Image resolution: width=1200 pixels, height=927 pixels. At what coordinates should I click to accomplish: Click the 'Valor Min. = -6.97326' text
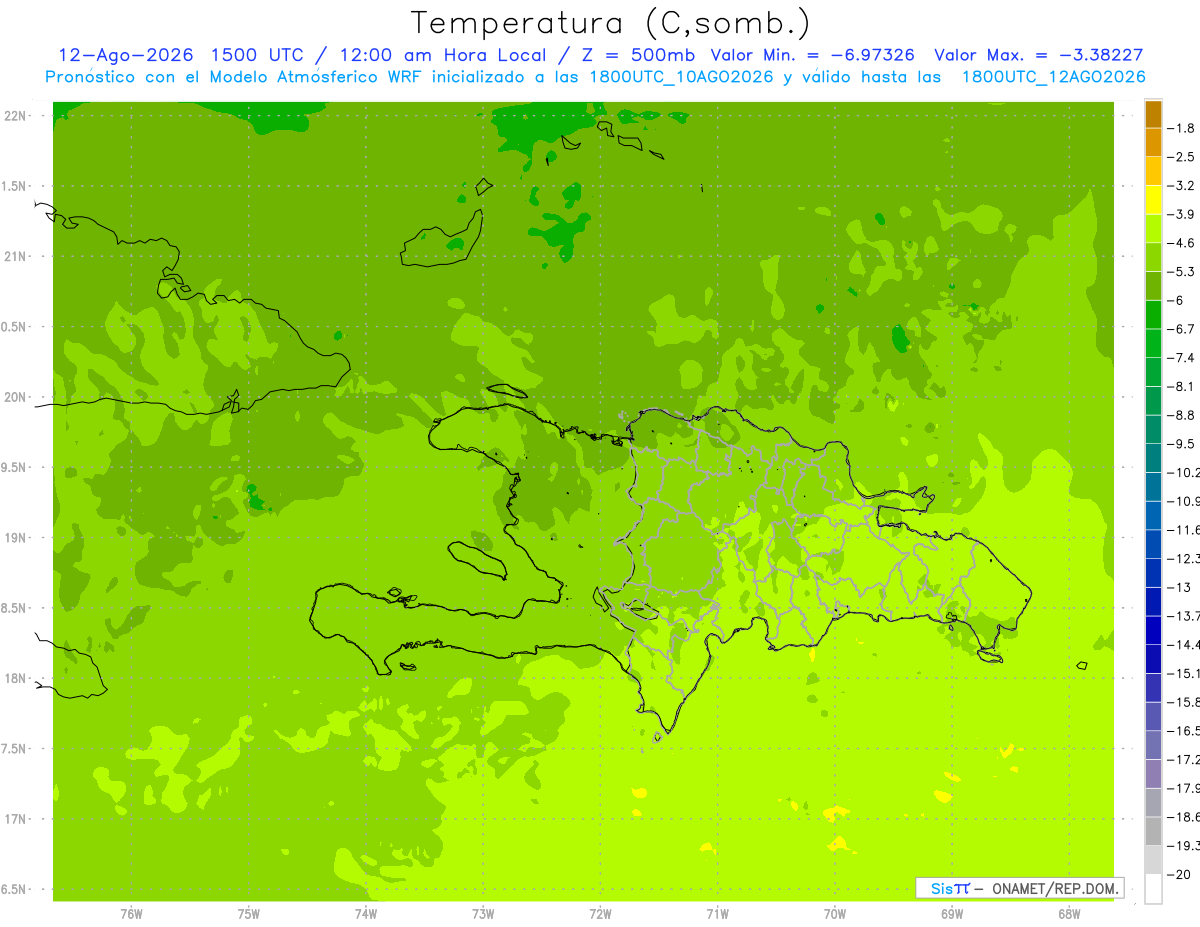click(x=813, y=55)
